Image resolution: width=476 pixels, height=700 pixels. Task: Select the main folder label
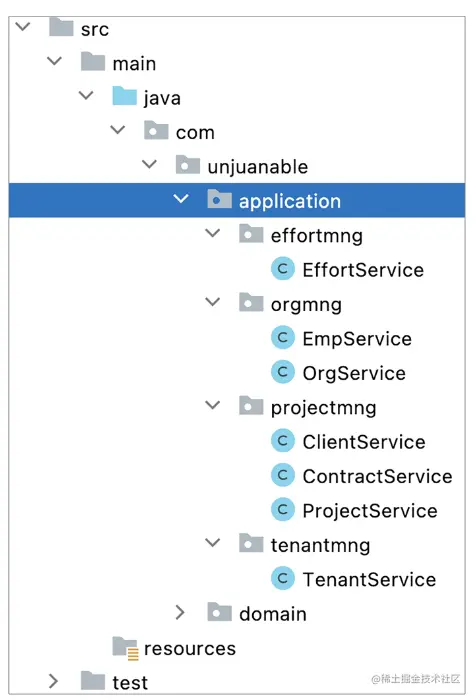click(134, 63)
